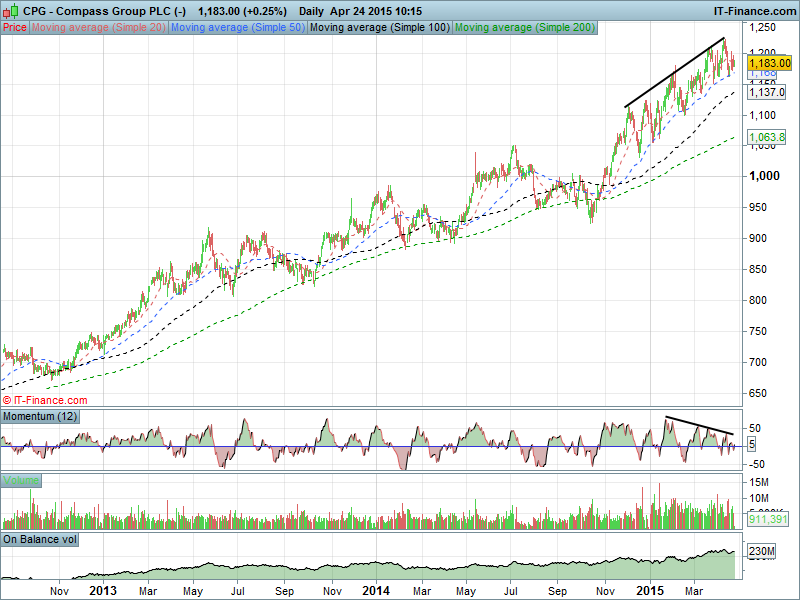Open Moving average (Simple 100) legend label
This screenshot has width=800, height=600.
[x=379, y=27]
